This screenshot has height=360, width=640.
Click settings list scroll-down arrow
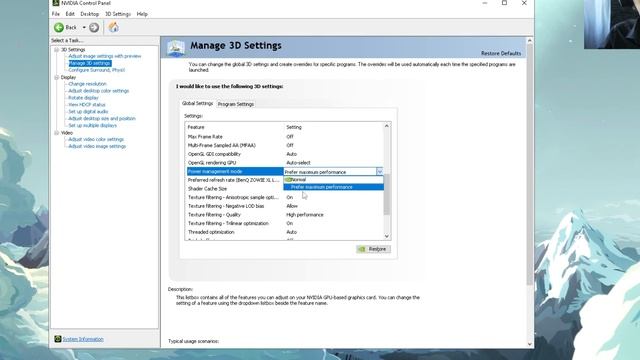tap(387, 236)
